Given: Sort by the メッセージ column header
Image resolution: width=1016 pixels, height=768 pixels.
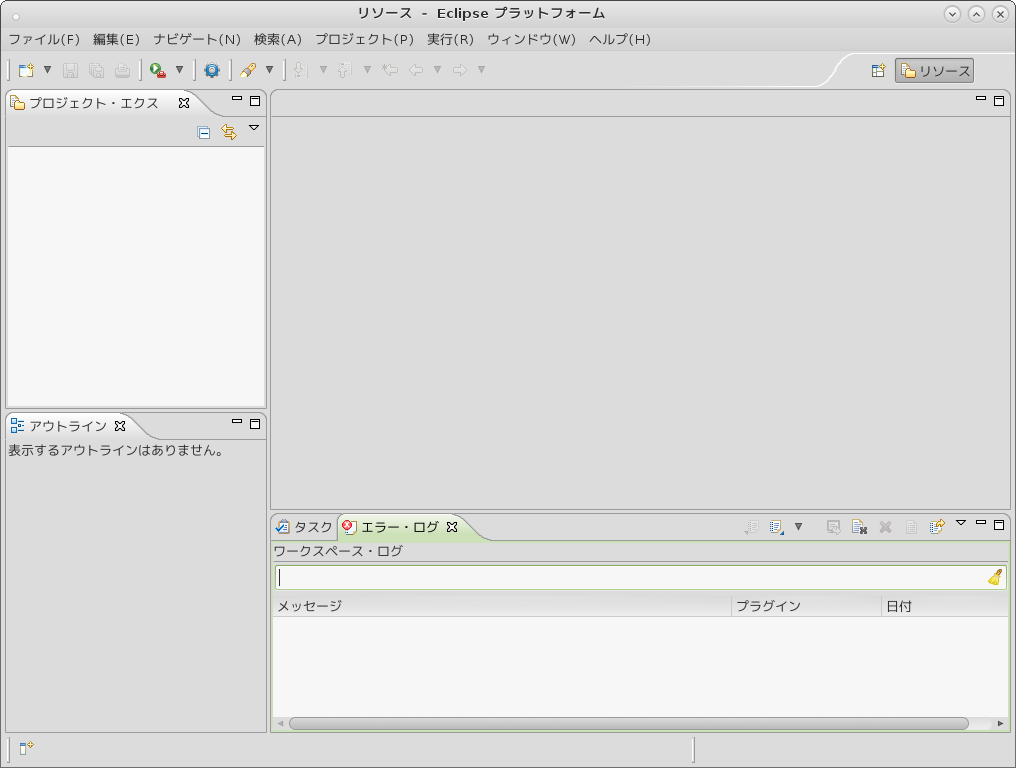Looking at the screenshot, I should (x=502, y=606).
